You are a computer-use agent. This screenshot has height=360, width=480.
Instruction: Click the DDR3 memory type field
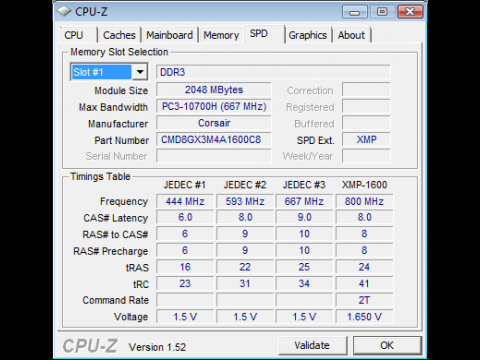(273, 72)
